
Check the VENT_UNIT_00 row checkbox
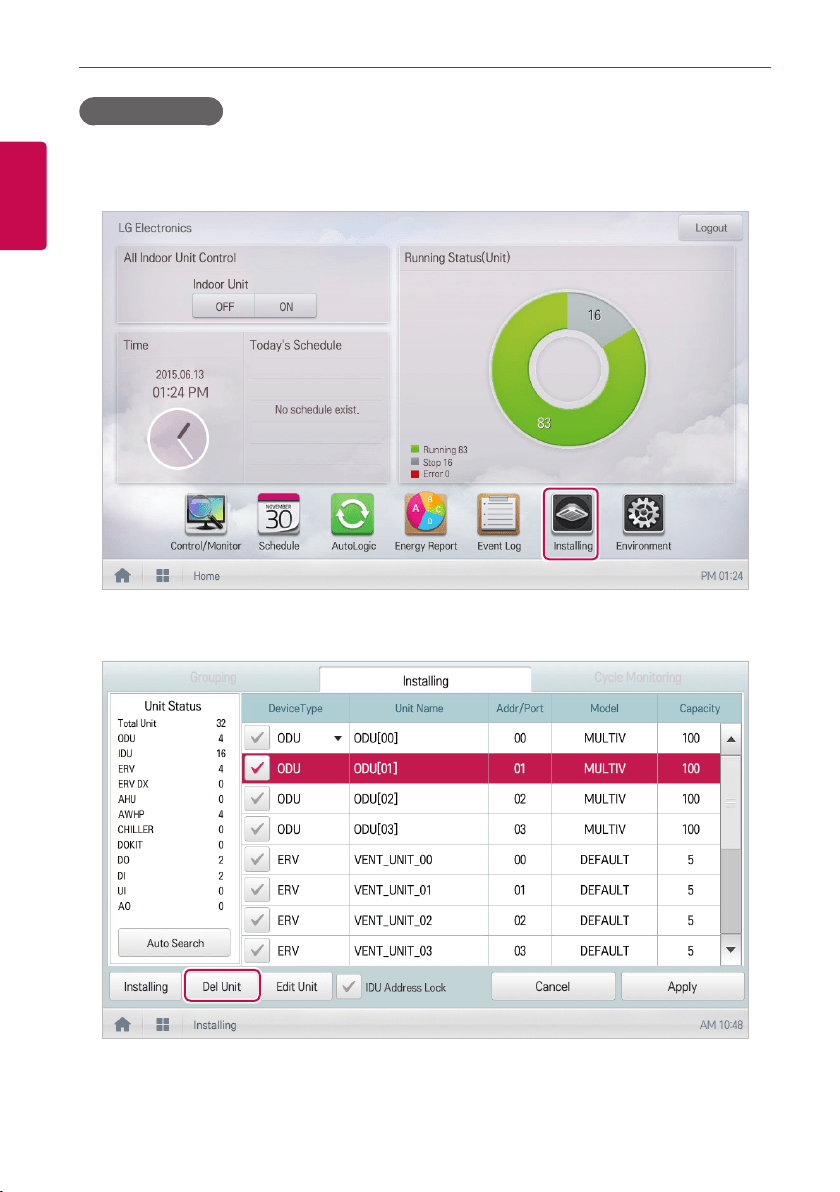coord(258,859)
